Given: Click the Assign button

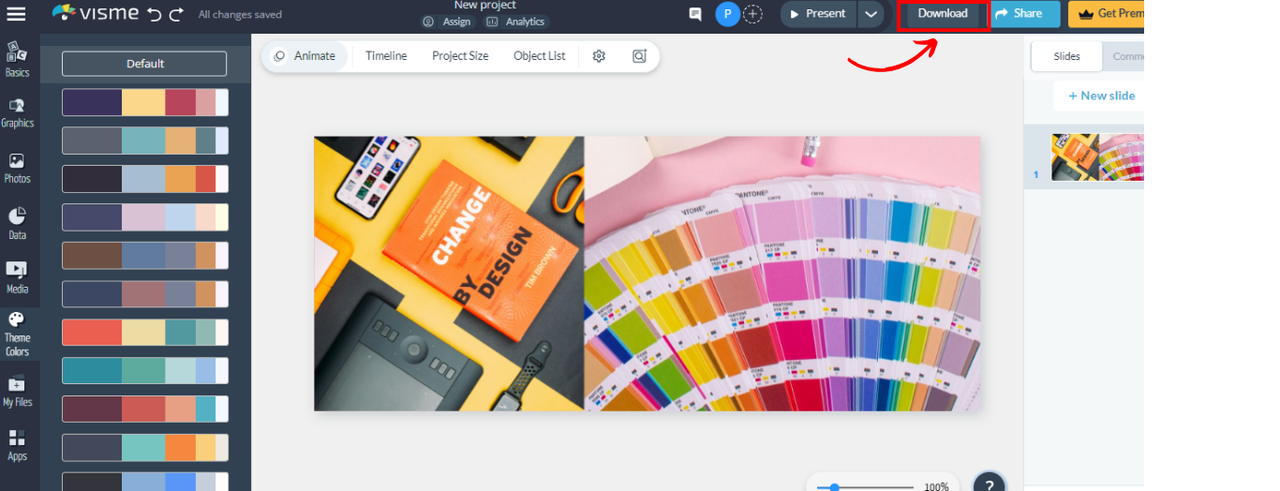Looking at the screenshot, I should (x=446, y=22).
